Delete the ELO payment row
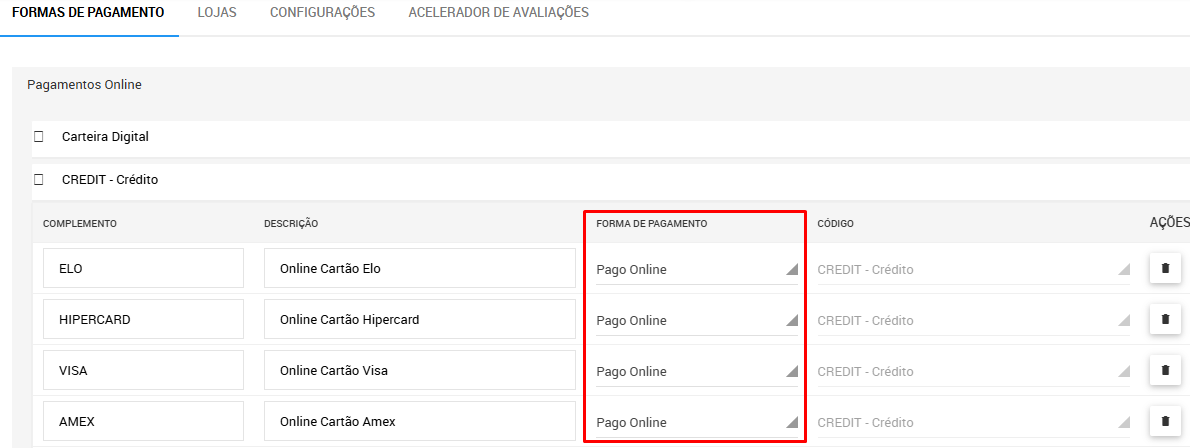The width and height of the screenshot is (1190, 448). [x=1165, y=268]
